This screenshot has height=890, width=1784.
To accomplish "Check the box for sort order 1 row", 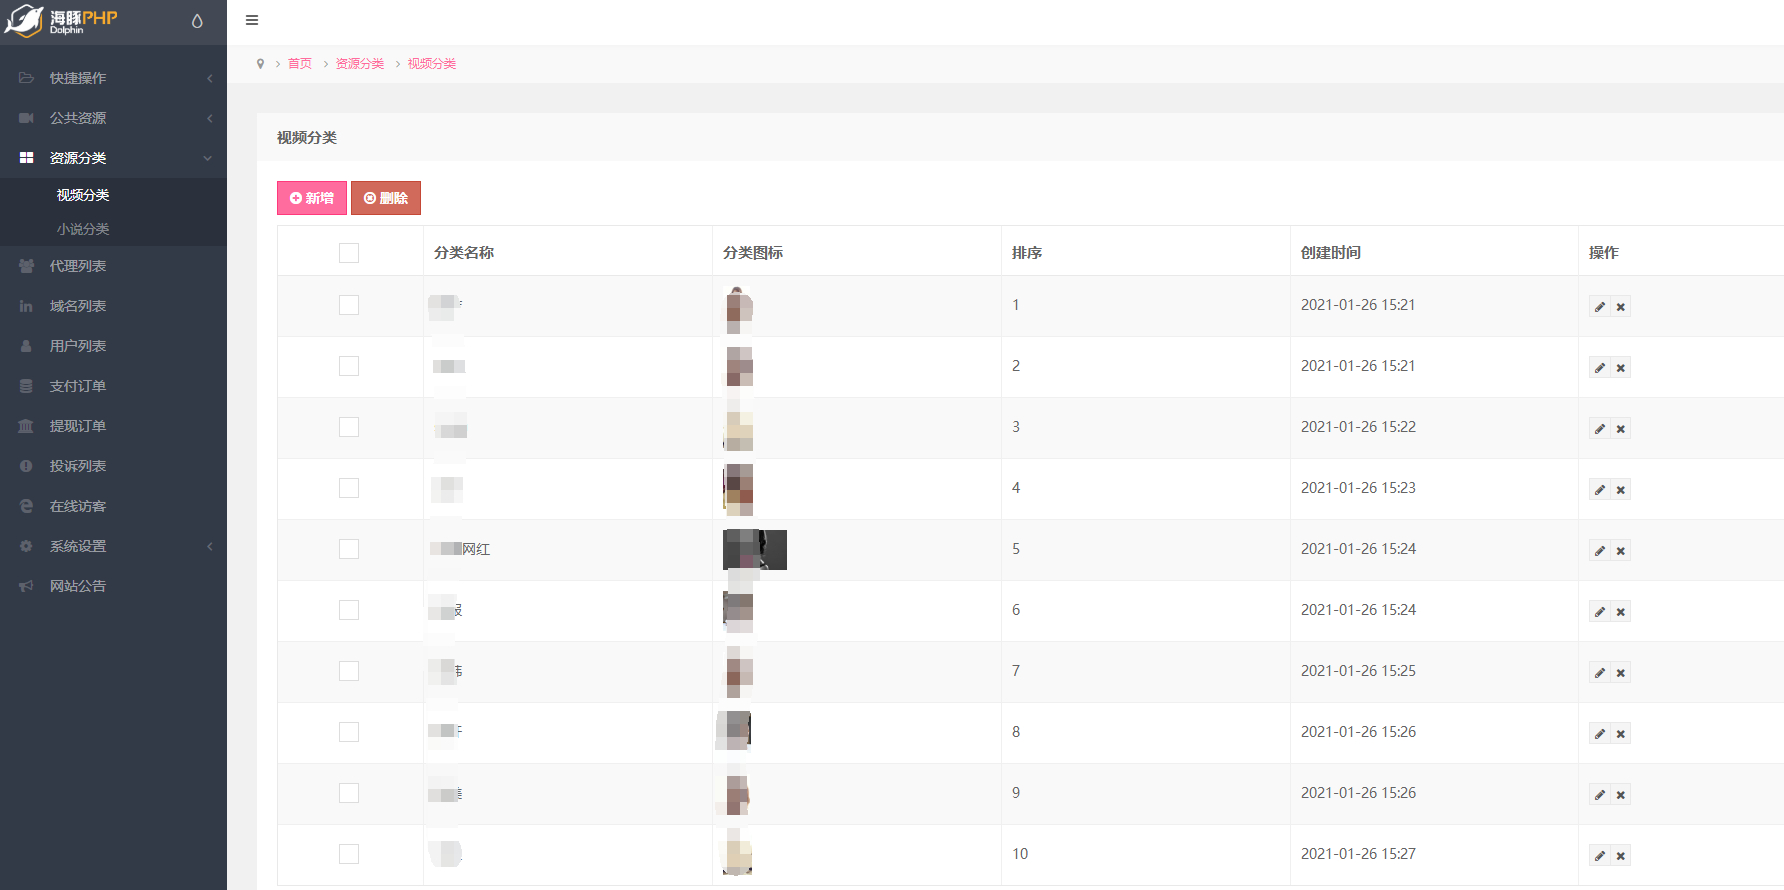I will (349, 305).
